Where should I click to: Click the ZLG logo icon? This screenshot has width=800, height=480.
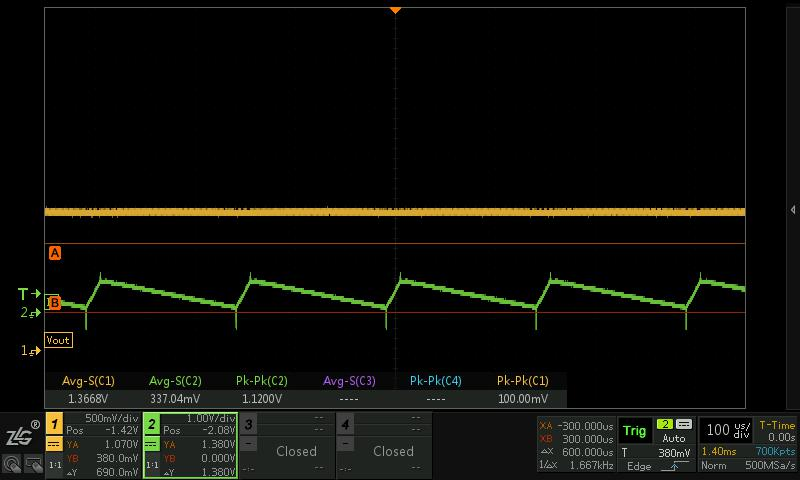(x=20, y=435)
